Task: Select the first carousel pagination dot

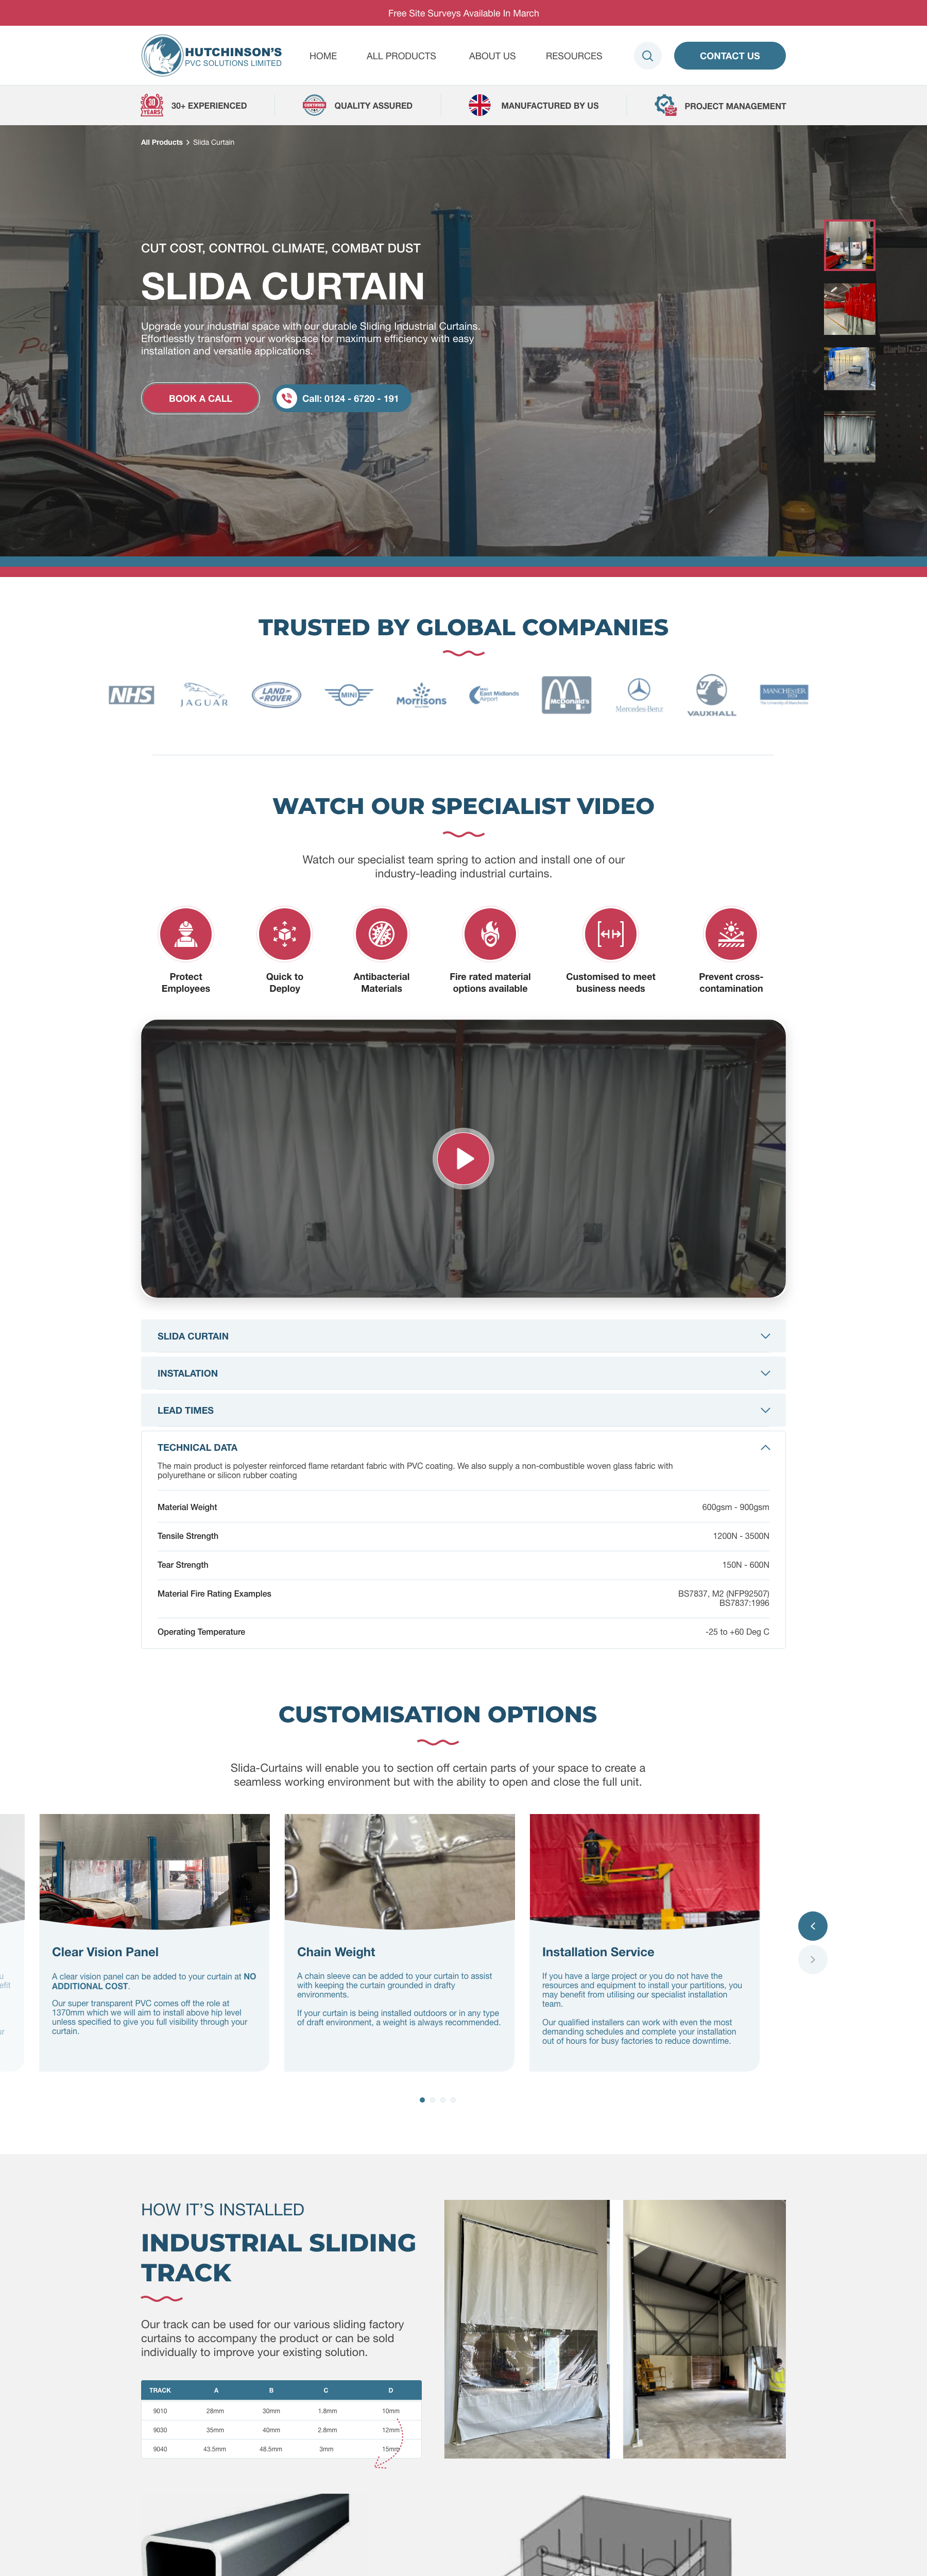Action: point(422,2100)
